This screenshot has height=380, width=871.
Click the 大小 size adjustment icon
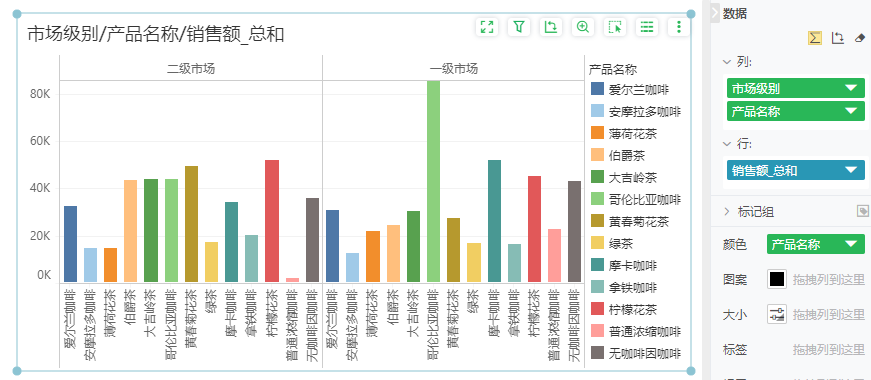[777, 314]
